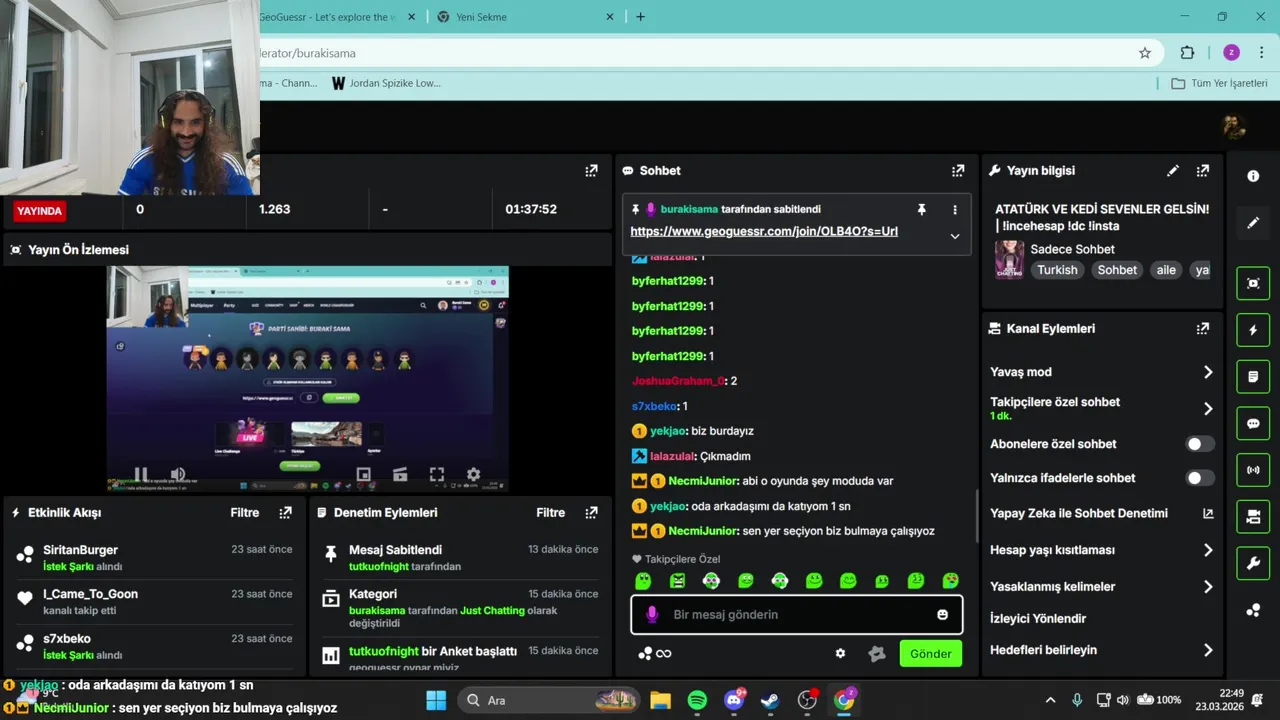Toggle stream preview icon in right sidebar
Viewport: 1280px width, 720px height.
click(1253, 283)
